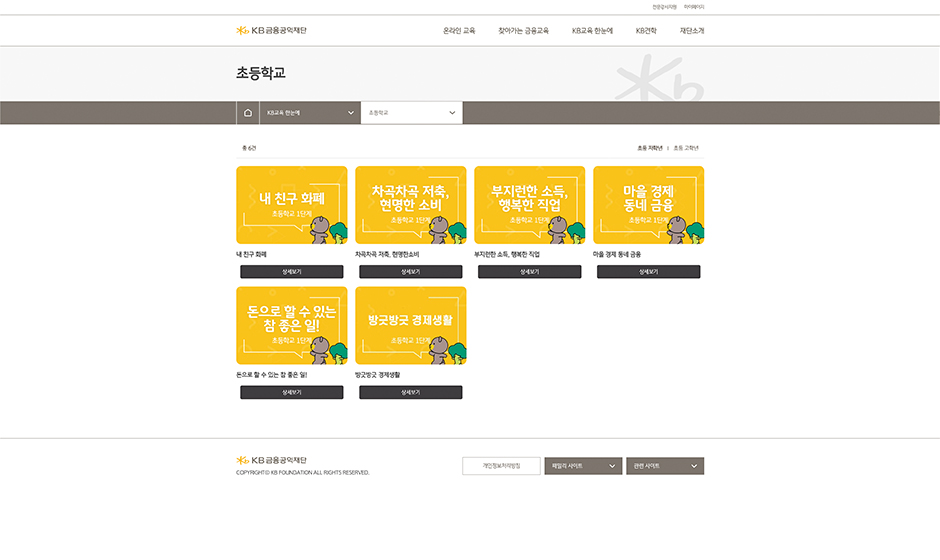Click 상세보기 under 방긋방긋 경제생활
Viewport: 940px width, 560px height.
coord(411,392)
